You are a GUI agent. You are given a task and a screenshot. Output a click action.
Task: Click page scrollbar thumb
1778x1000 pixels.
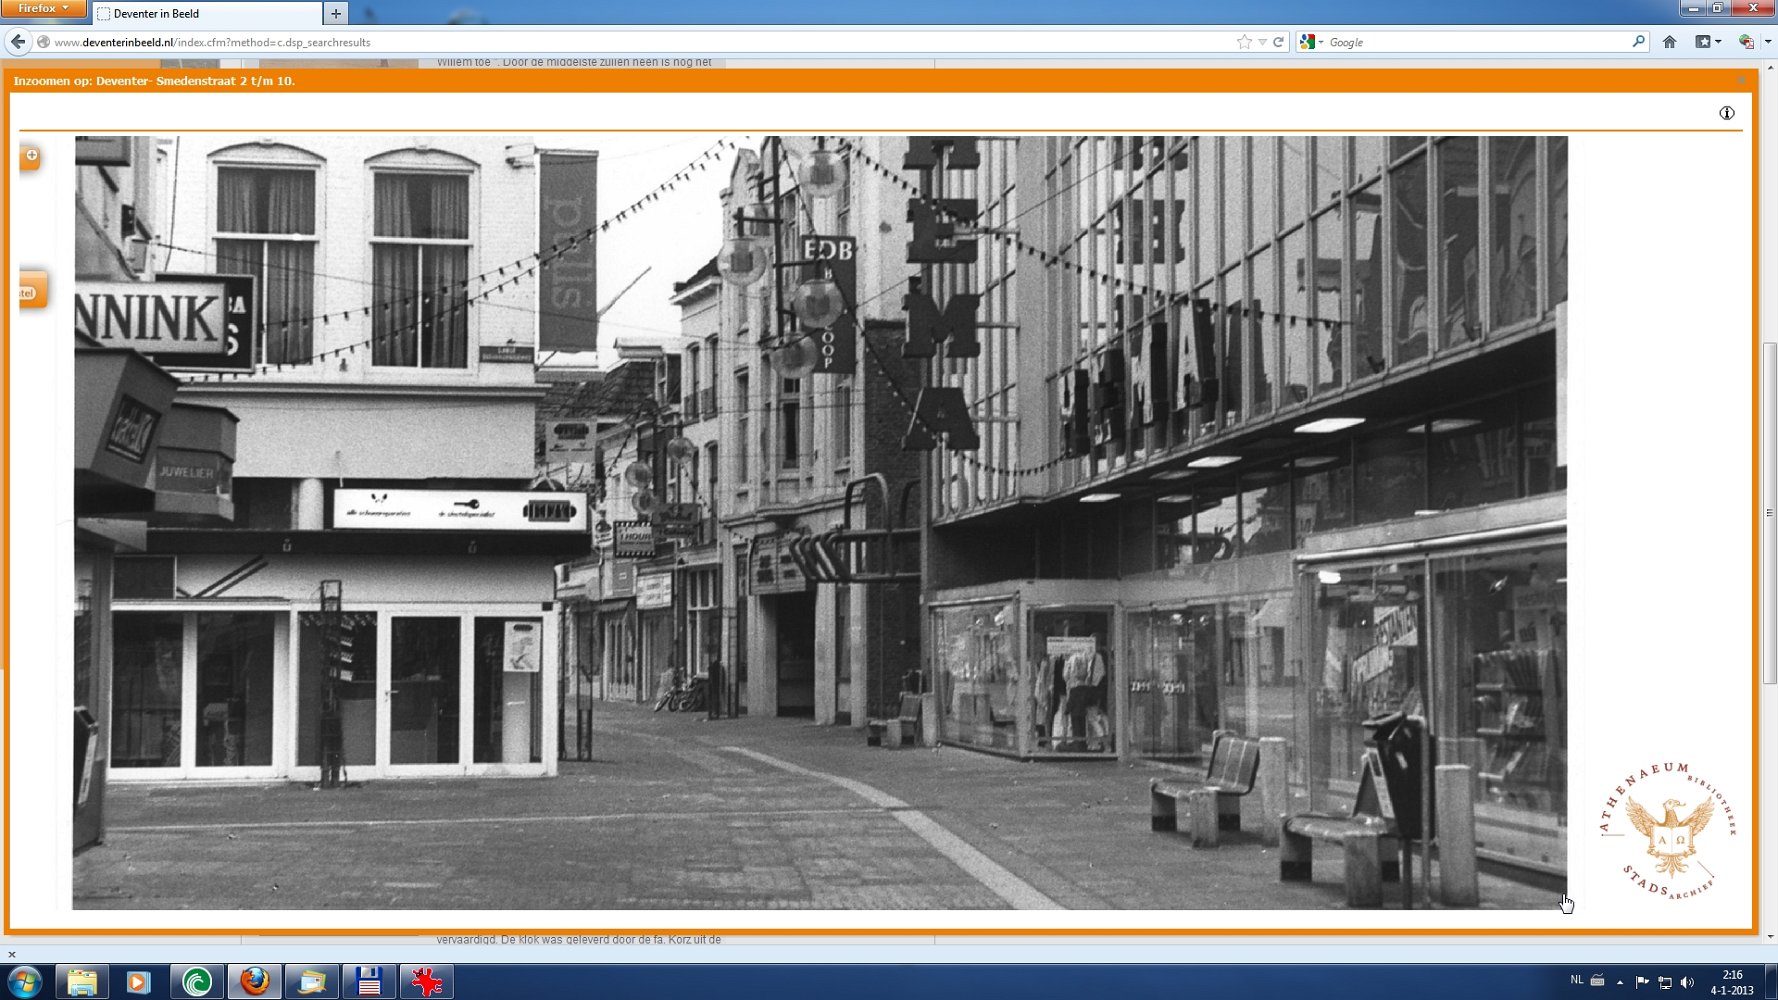pos(1769,513)
